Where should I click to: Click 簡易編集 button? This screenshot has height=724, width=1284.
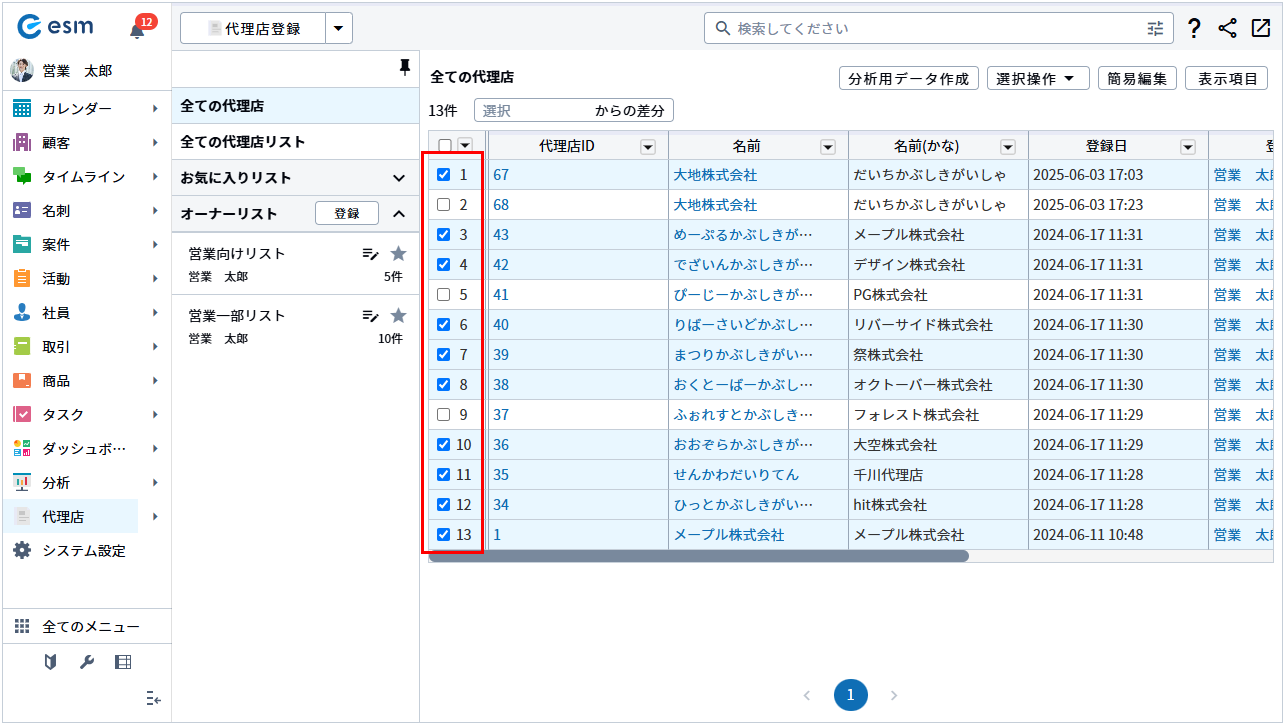pyautogui.click(x=1137, y=79)
